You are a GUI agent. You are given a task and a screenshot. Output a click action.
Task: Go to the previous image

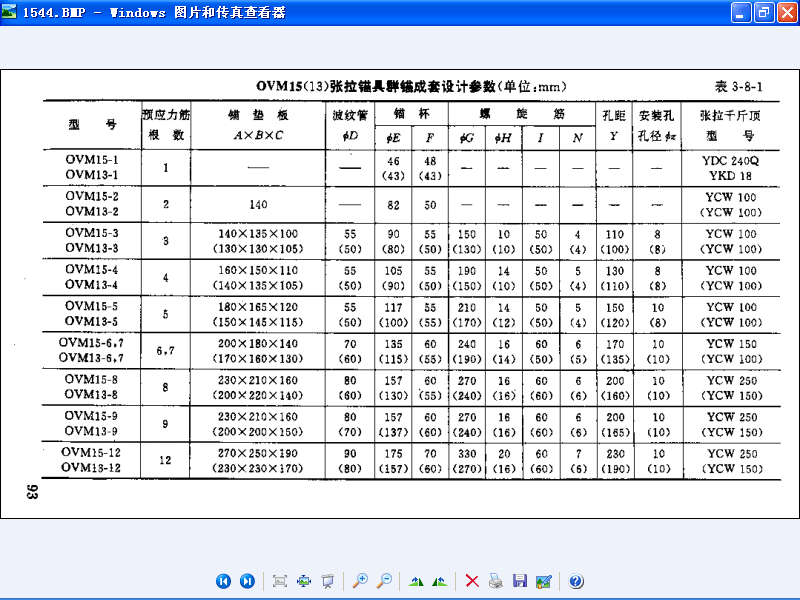[223, 581]
